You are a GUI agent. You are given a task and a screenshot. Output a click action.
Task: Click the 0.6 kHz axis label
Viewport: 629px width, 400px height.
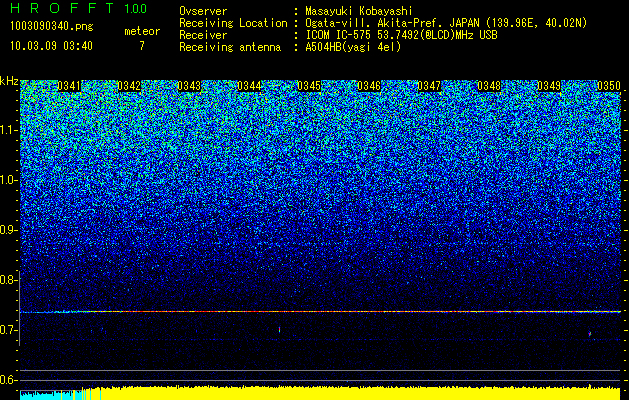tap(7, 380)
